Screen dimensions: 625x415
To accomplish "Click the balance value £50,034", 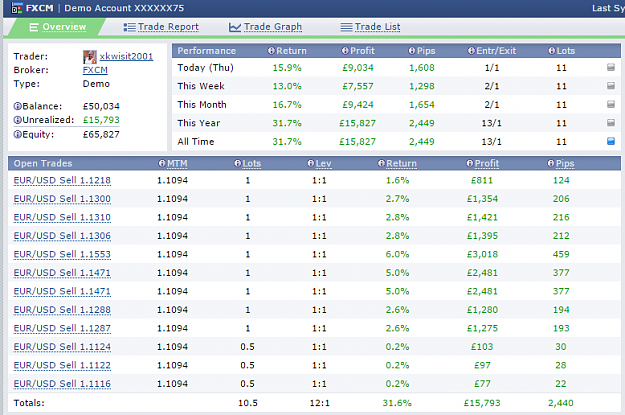I will pyautogui.click(x=101, y=106).
